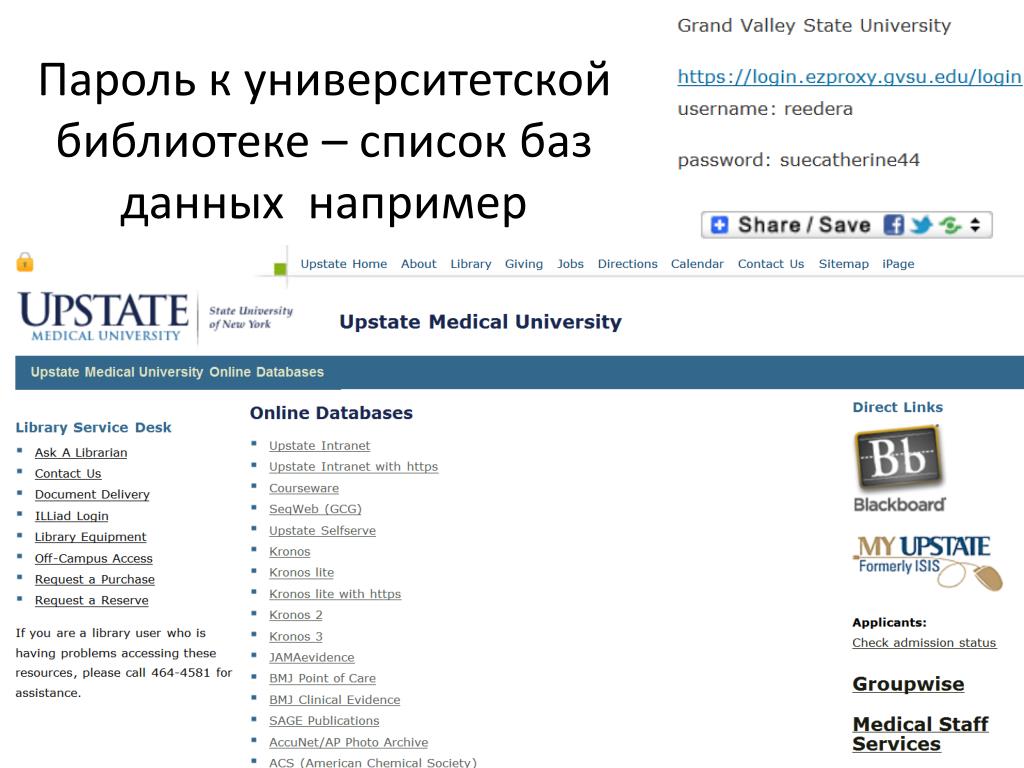Open the plain Kronos link
Image resolution: width=1024 pixels, height=768 pixels.
[289, 551]
